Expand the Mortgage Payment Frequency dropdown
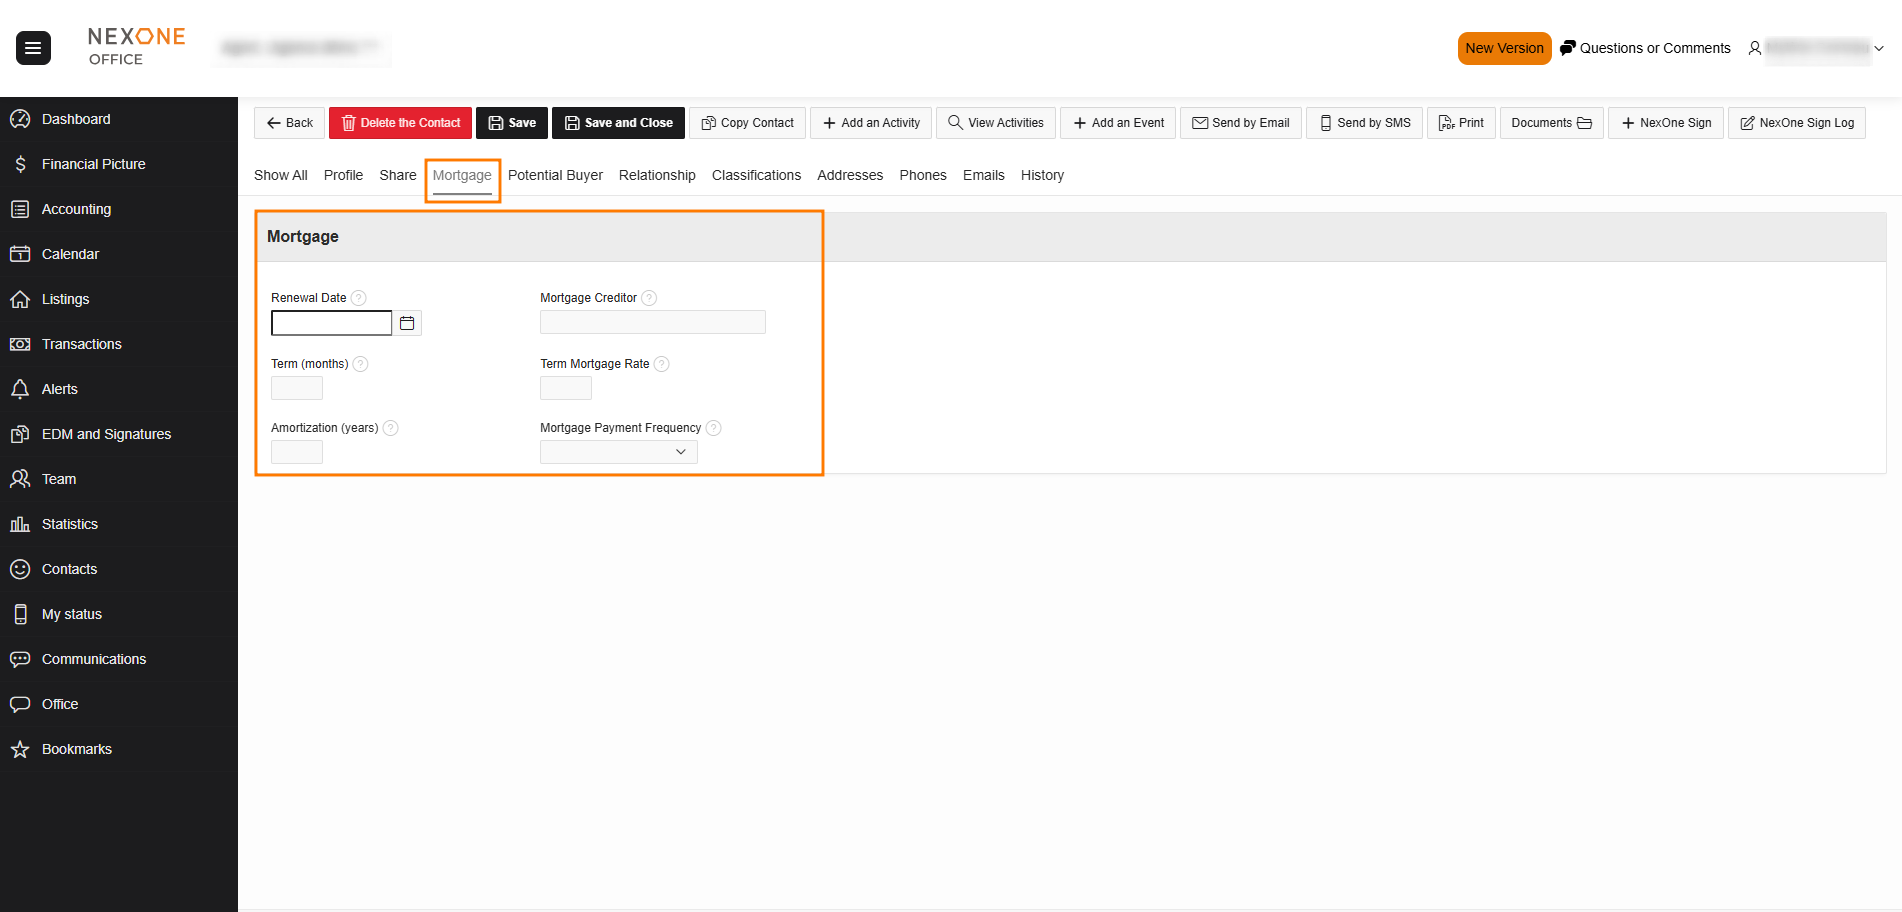This screenshot has width=1902, height=912. click(x=619, y=452)
